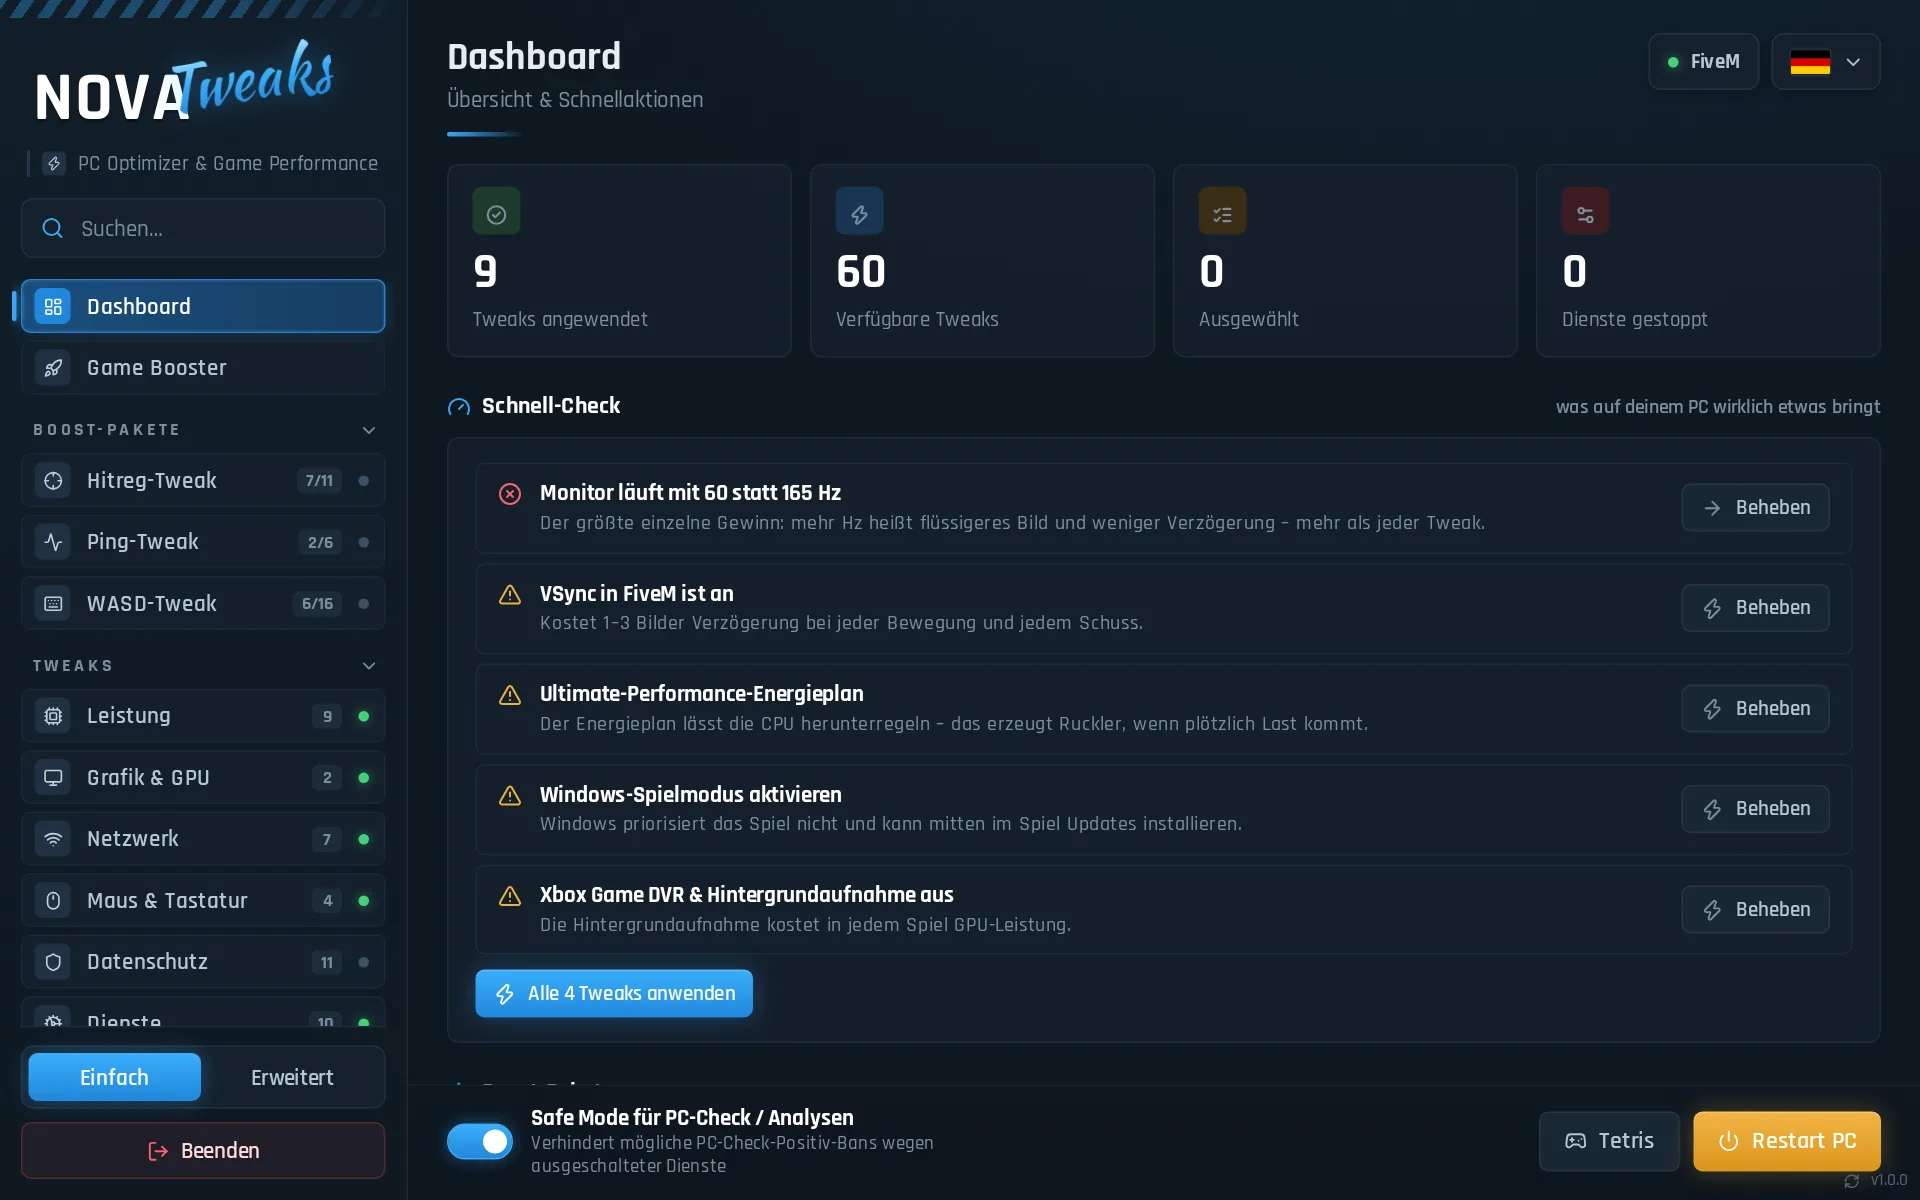Toggle the Hitreg-Tweak status dot

[x=364, y=481]
